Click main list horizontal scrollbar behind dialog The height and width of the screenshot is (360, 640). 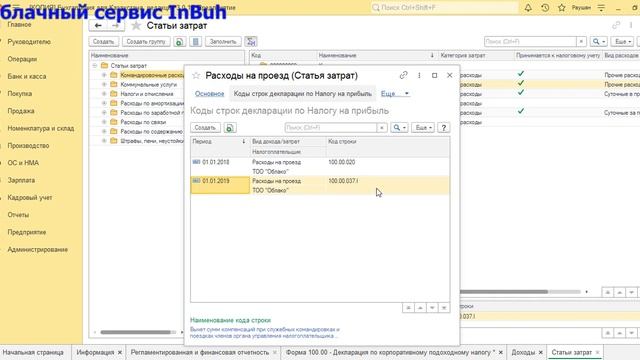pos(504,292)
